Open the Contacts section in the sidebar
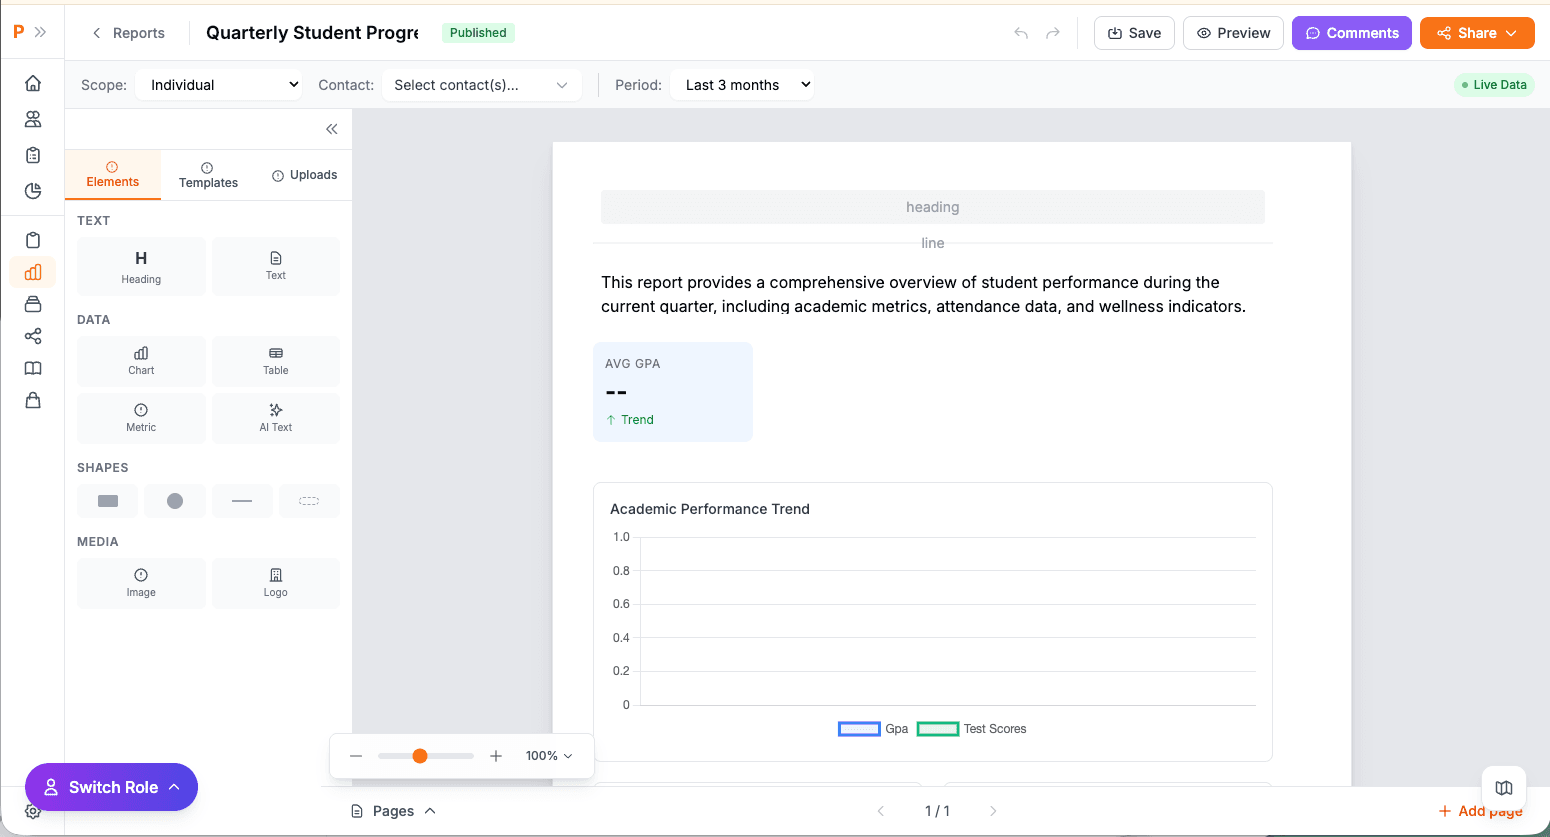1550x837 pixels. (33, 118)
